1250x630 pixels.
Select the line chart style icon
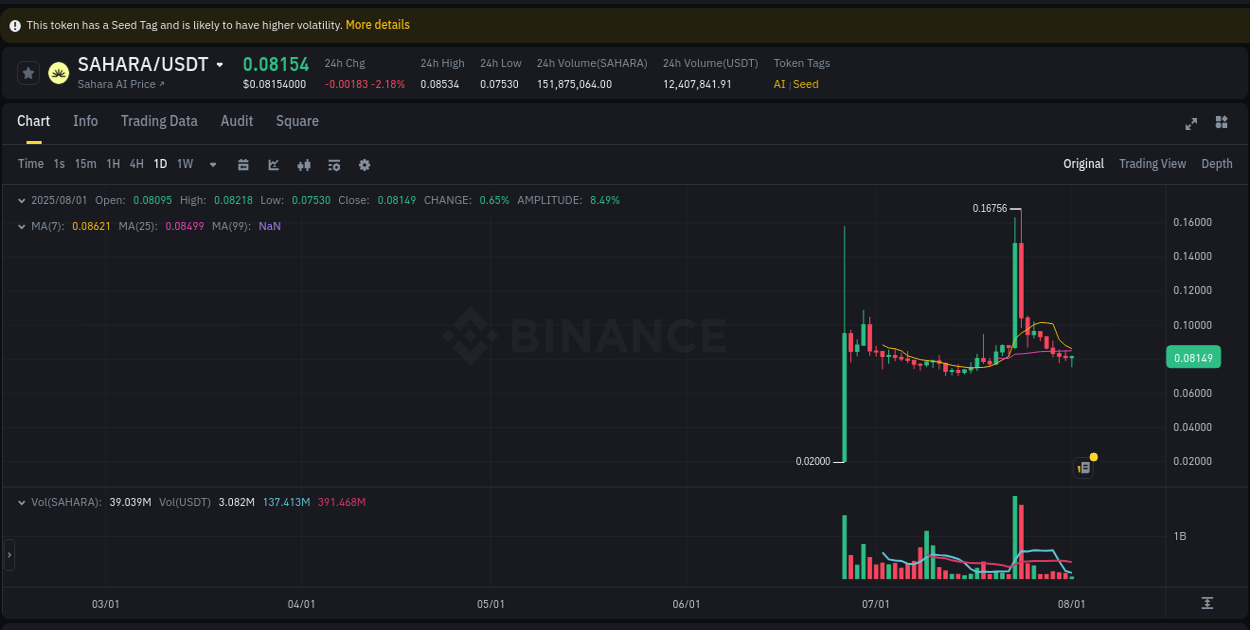(273, 164)
